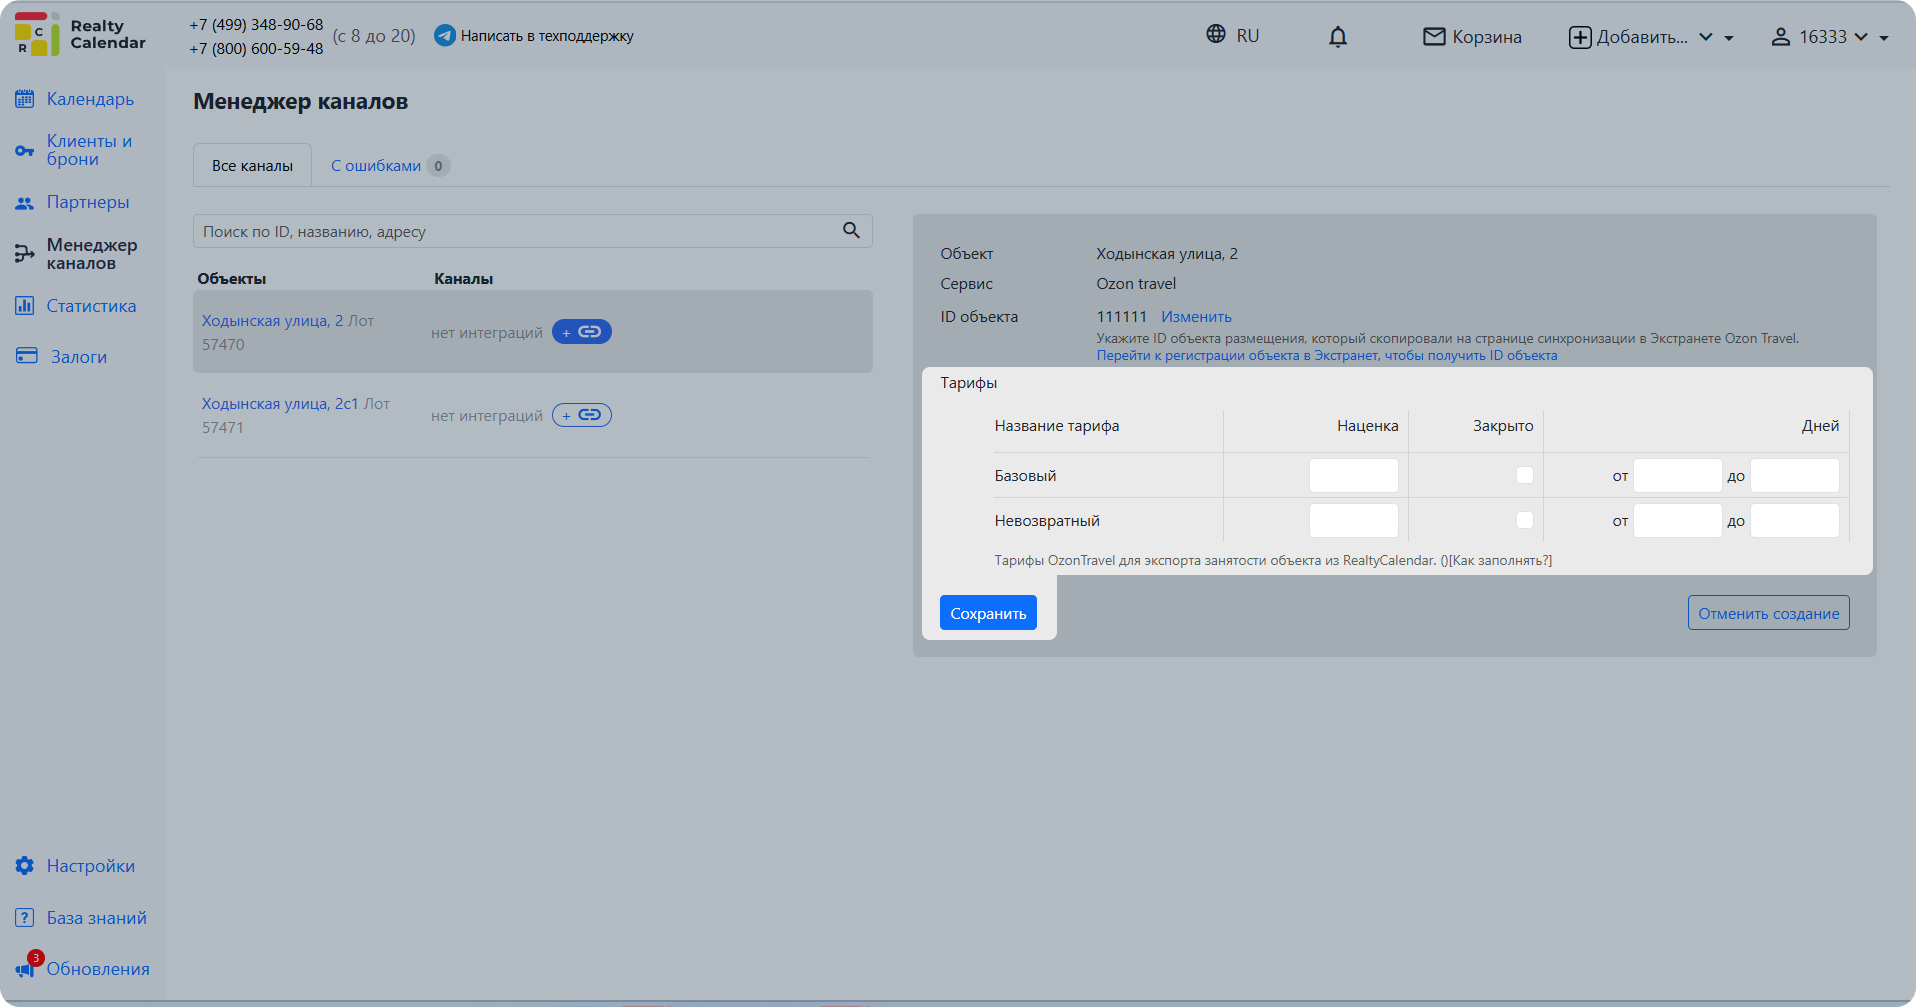
Task: Click Отменить создание button
Action: pyautogui.click(x=1768, y=613)
